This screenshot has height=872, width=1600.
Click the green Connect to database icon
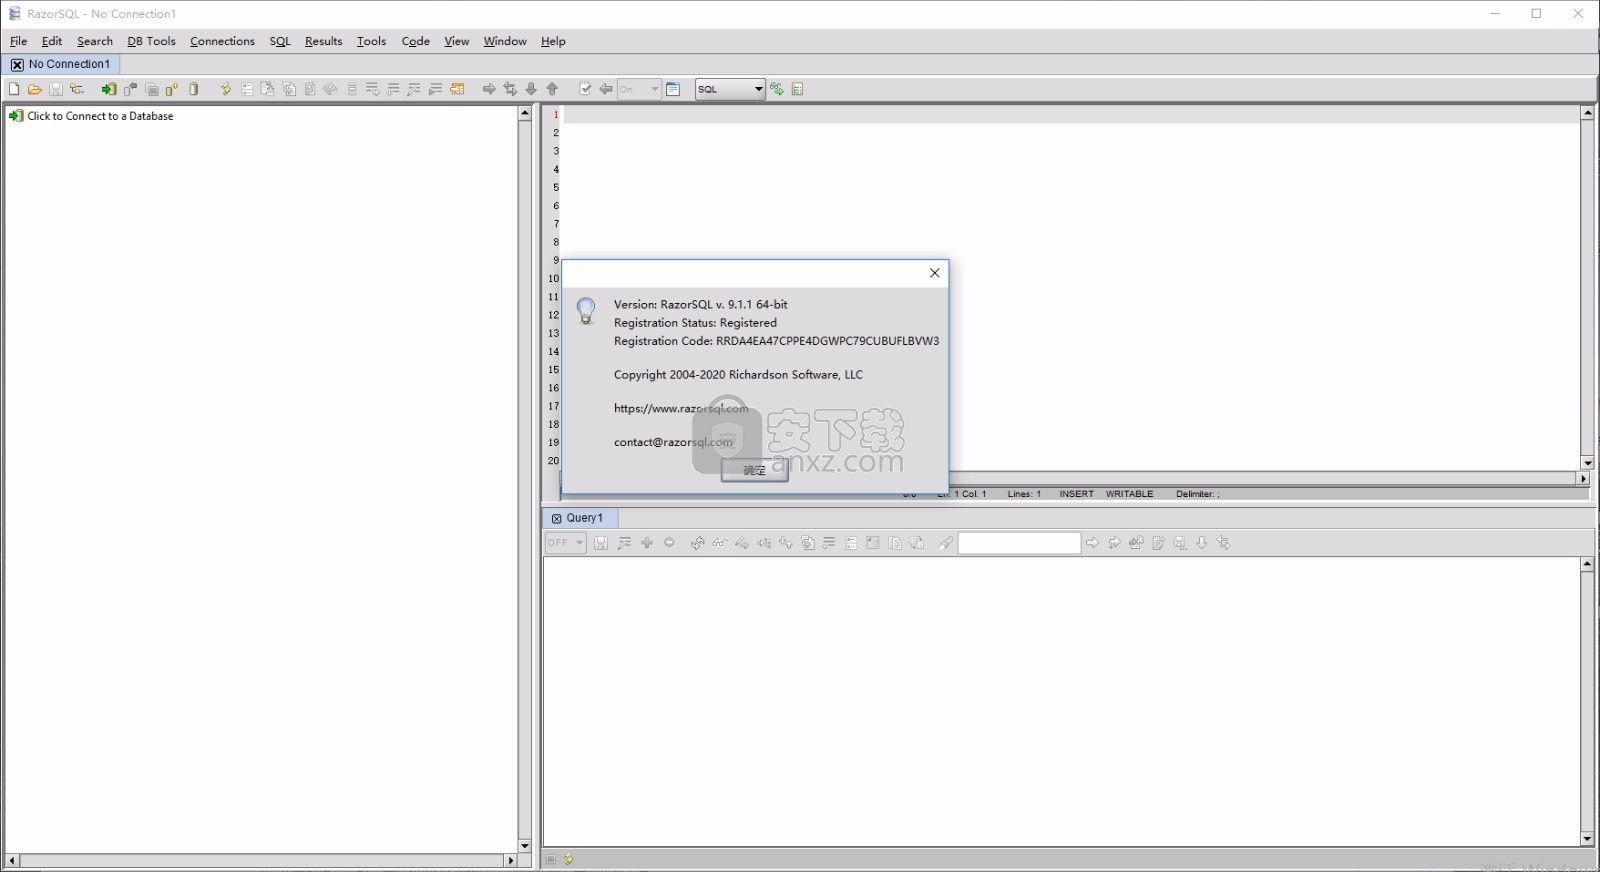(x=109, y=89)
